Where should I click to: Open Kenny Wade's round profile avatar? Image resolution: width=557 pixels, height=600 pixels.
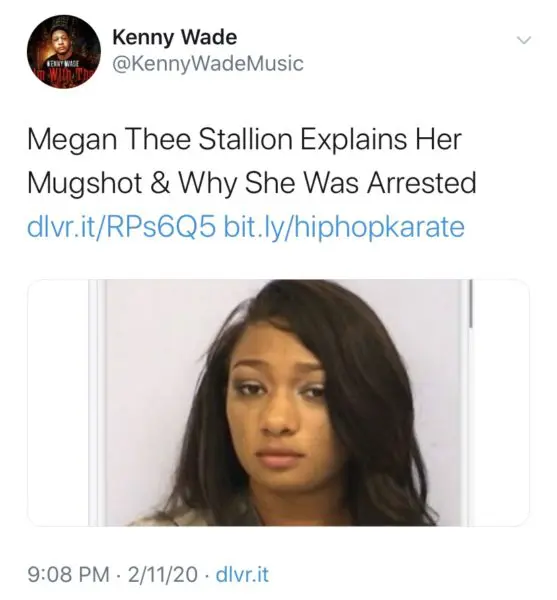[x=64, y=52]
